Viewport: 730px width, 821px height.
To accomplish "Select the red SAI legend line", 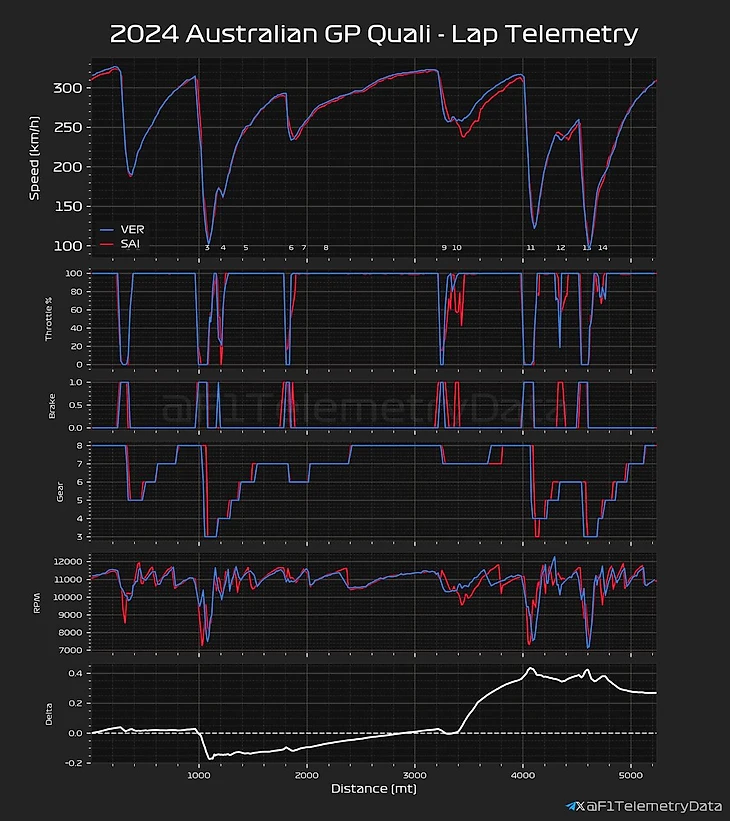I will [105, 244].
